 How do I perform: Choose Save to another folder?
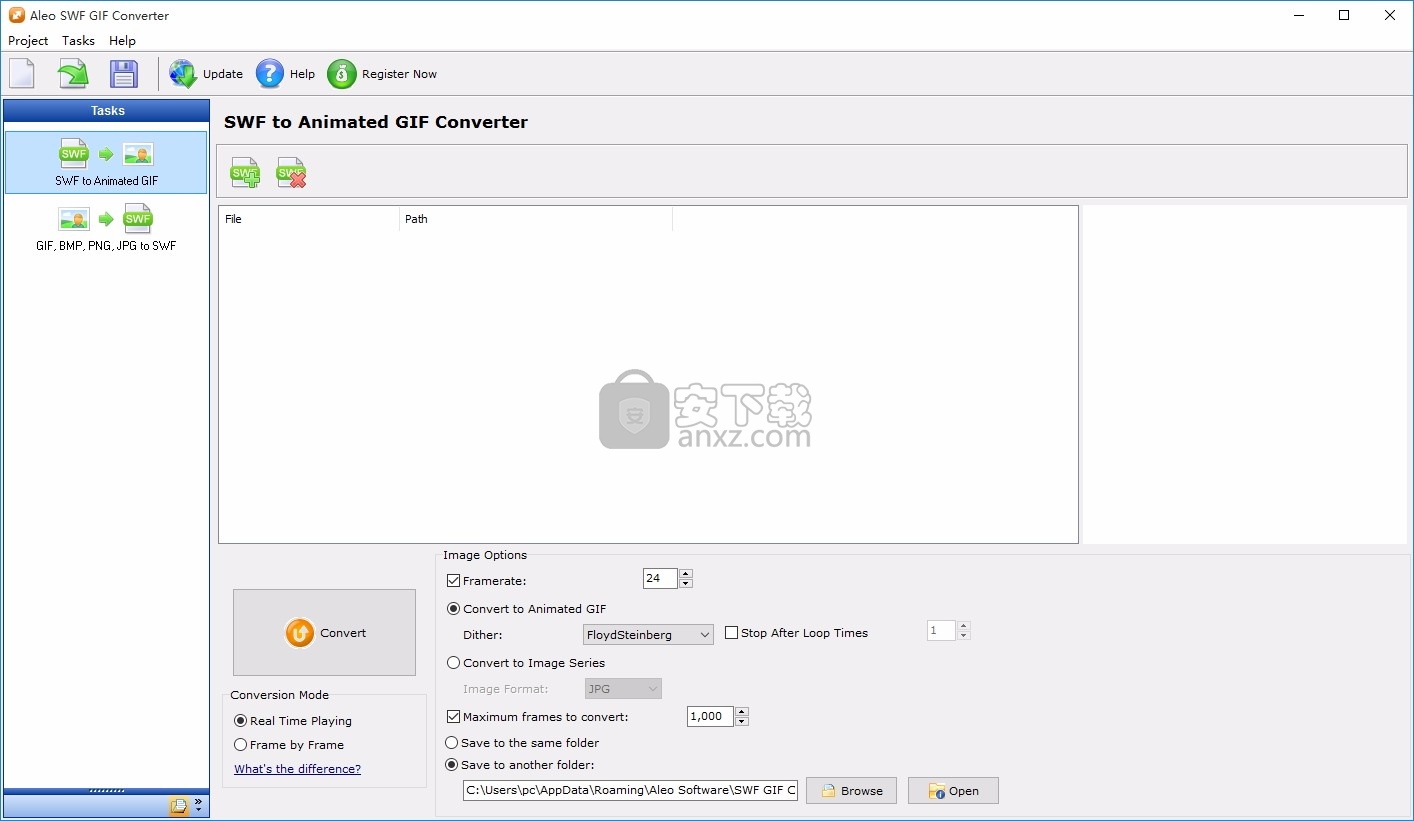(452, 765)
